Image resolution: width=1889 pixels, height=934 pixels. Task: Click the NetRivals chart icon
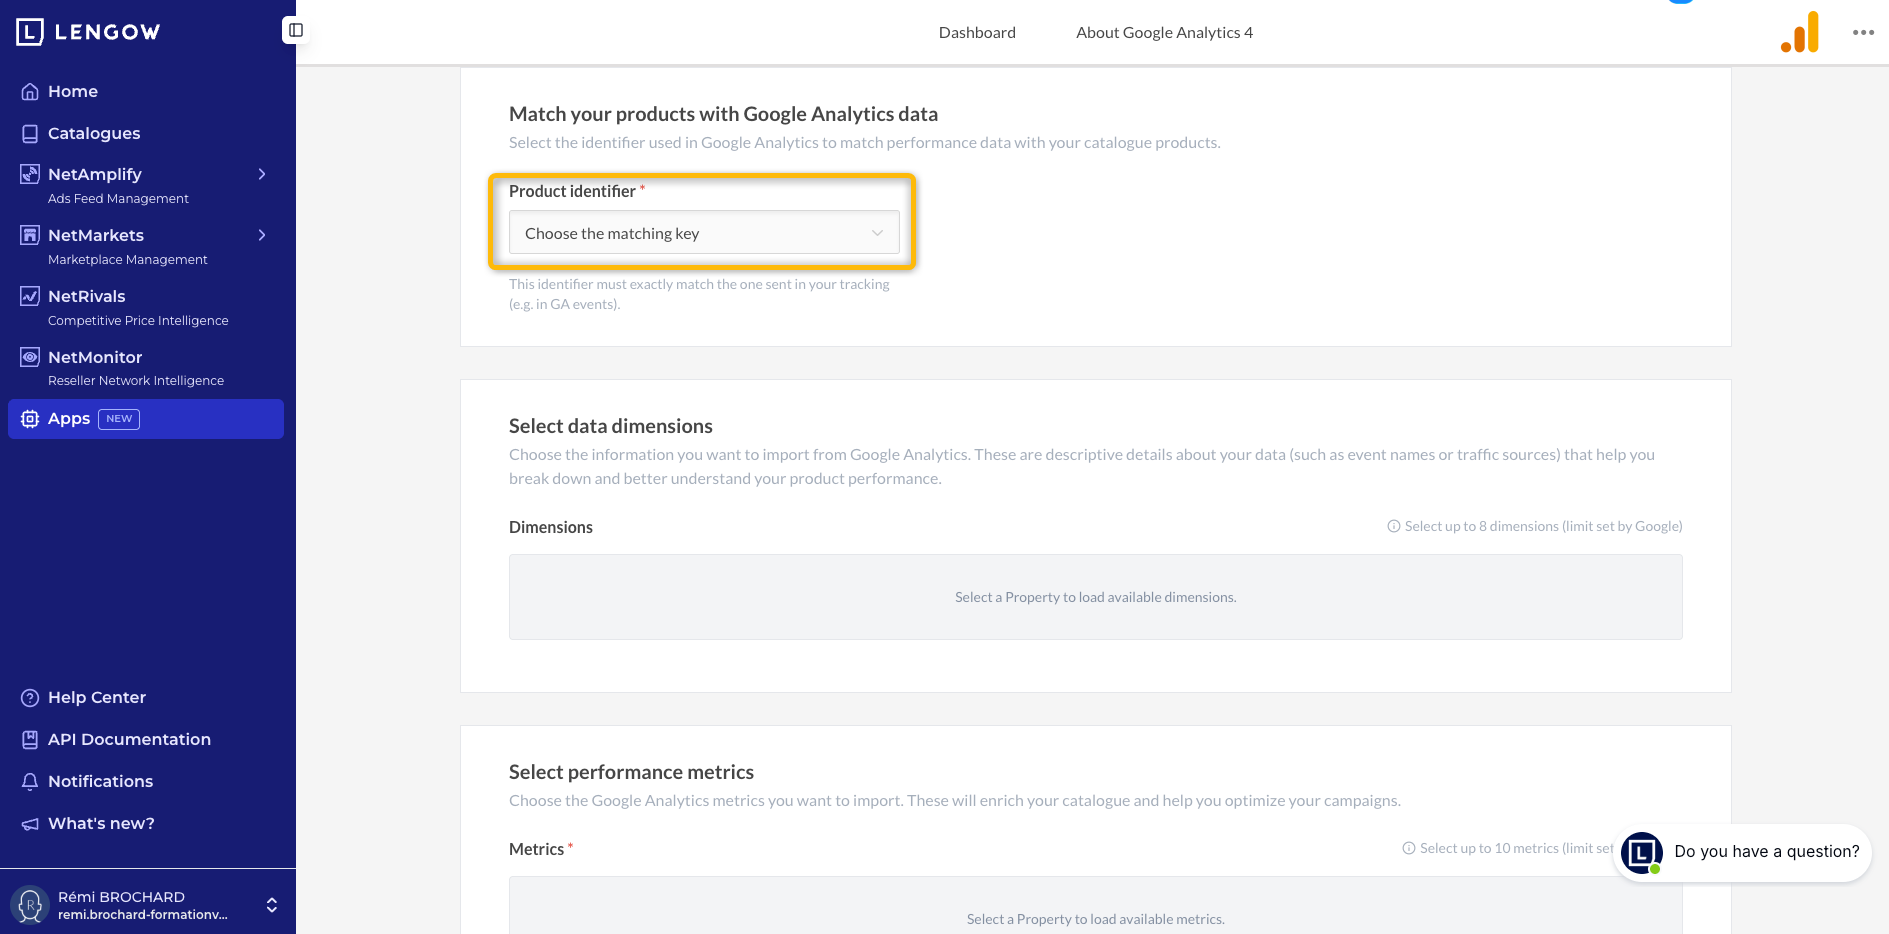pyautogui.click(x=30, y=296)
